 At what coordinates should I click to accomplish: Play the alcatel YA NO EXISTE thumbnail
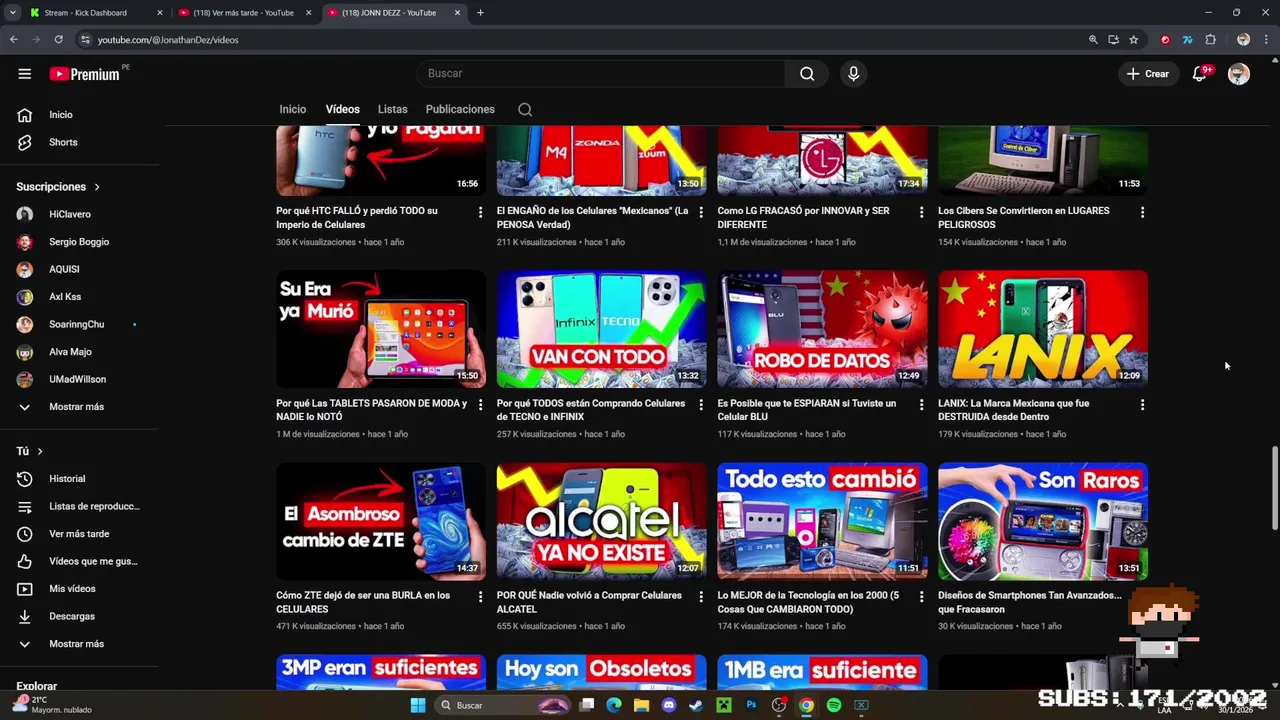[601, 521]
